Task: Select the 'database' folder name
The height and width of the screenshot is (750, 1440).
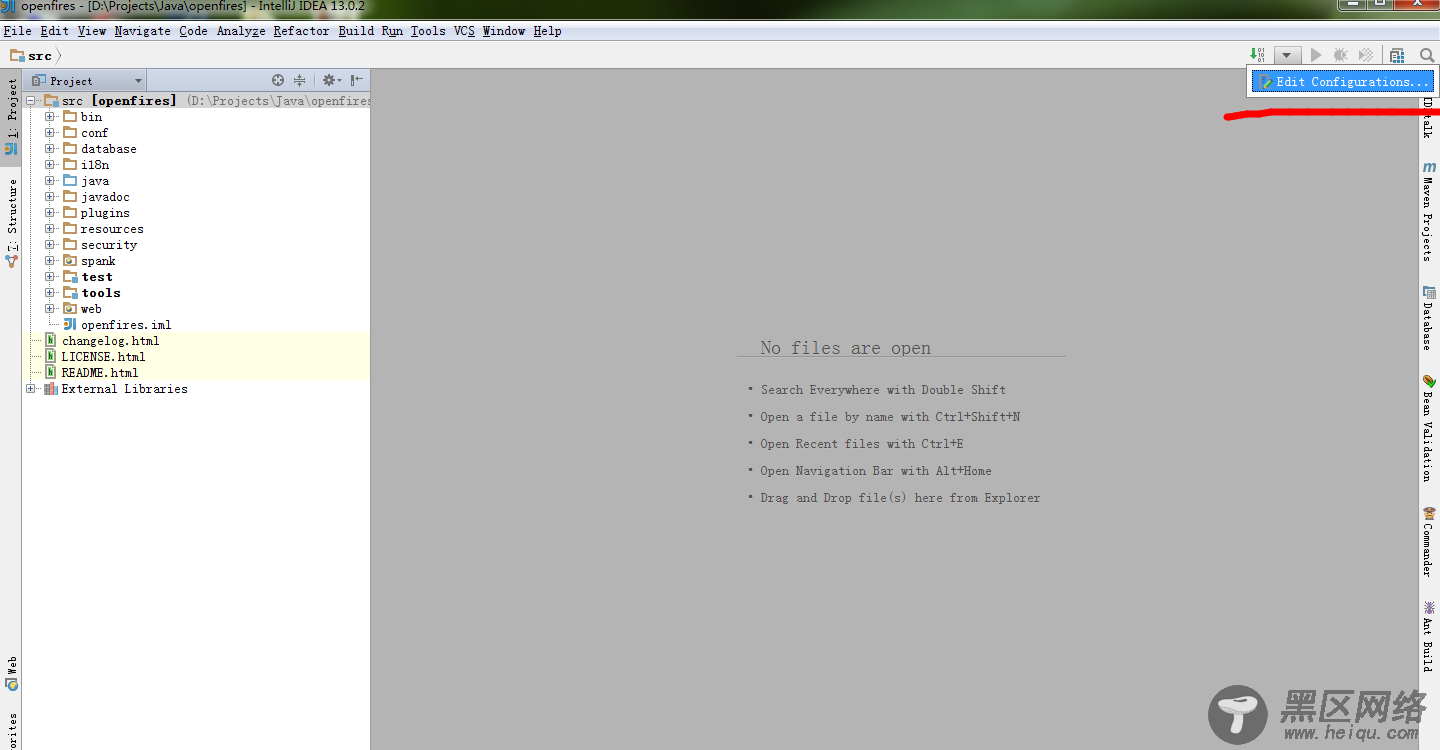Action: pyautogui.click(x=109, y=149)
